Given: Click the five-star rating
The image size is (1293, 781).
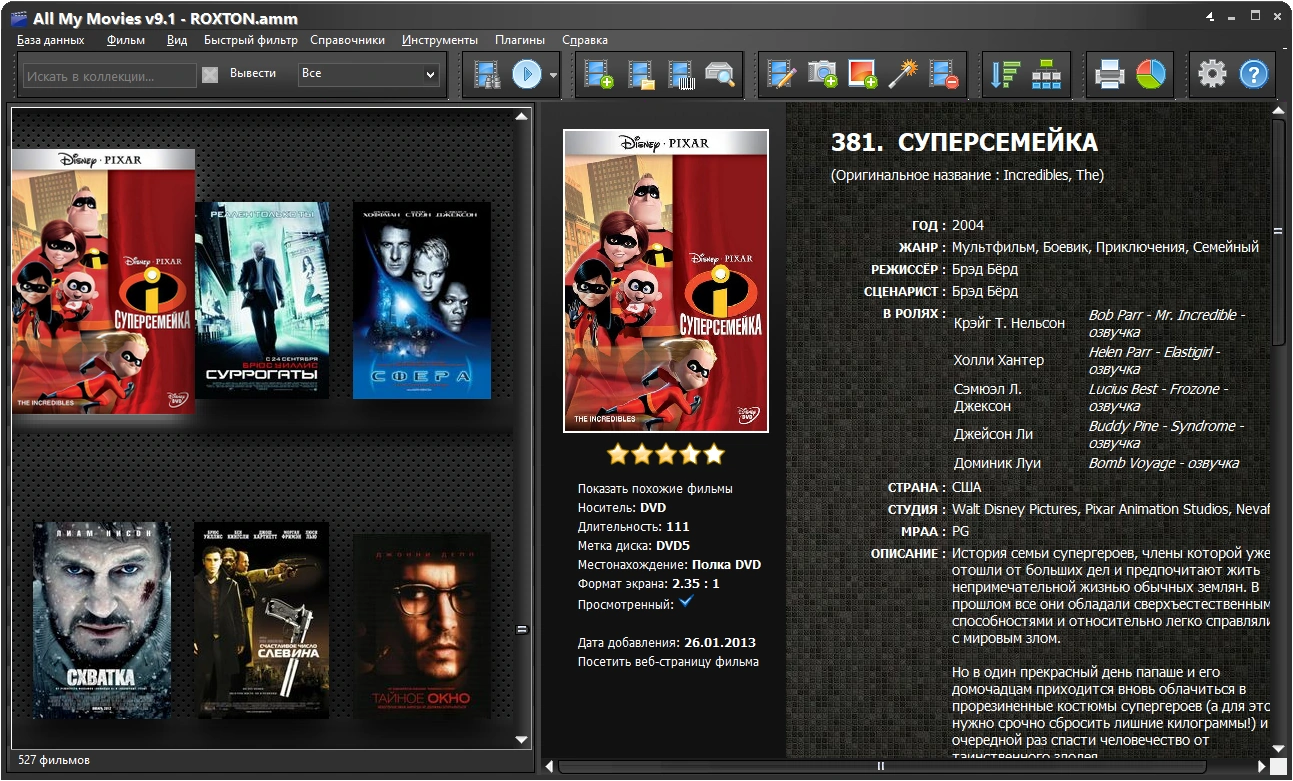Looking at the screenshot, I should coord(666,455).
